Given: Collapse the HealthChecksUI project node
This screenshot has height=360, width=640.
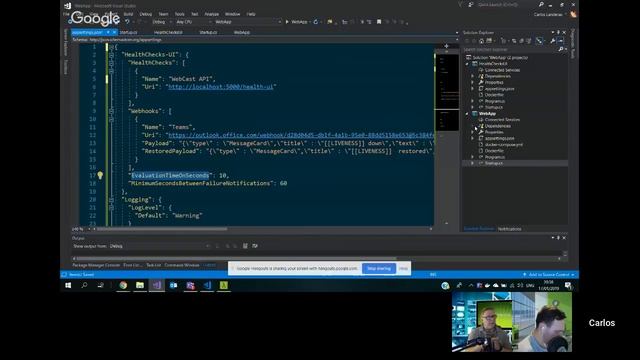Looking at the screenshot, I should pyautogui.click(x=467, y=64).
